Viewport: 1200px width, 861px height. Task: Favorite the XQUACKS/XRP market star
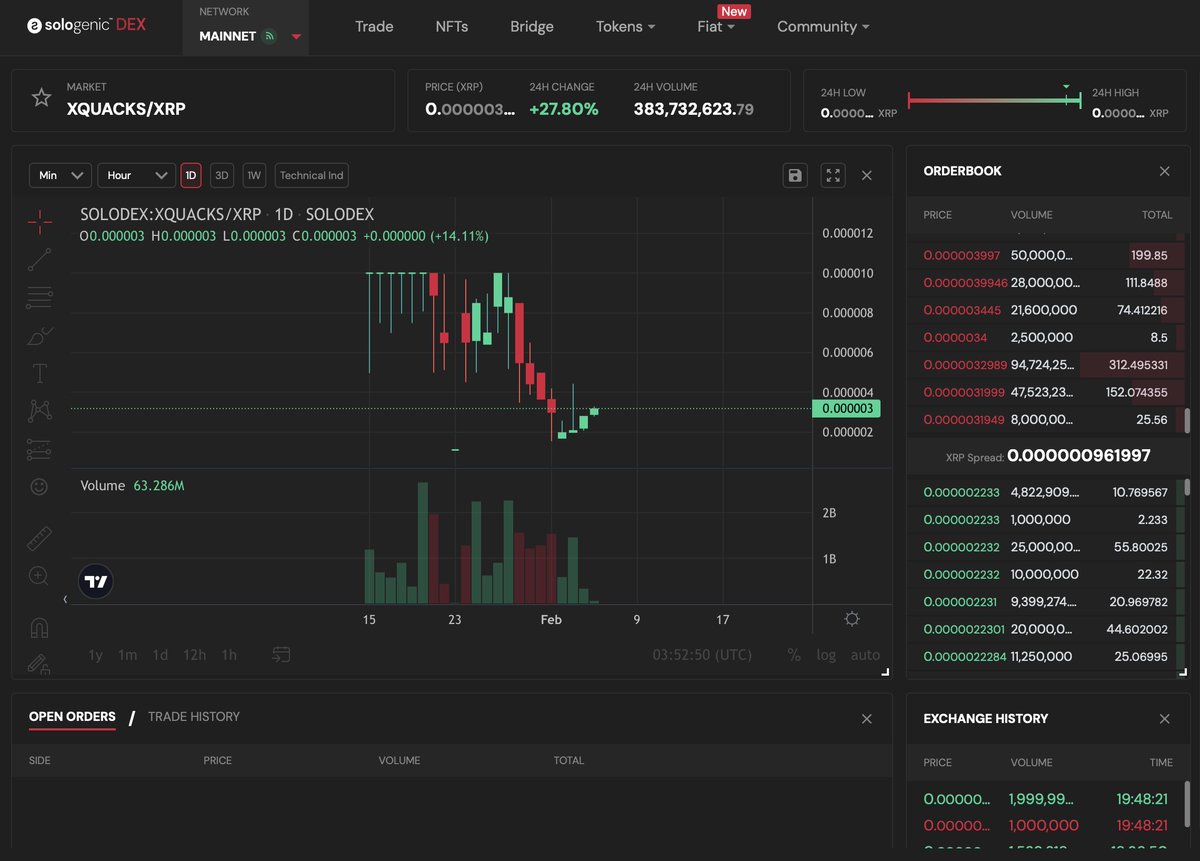(41, 98)
